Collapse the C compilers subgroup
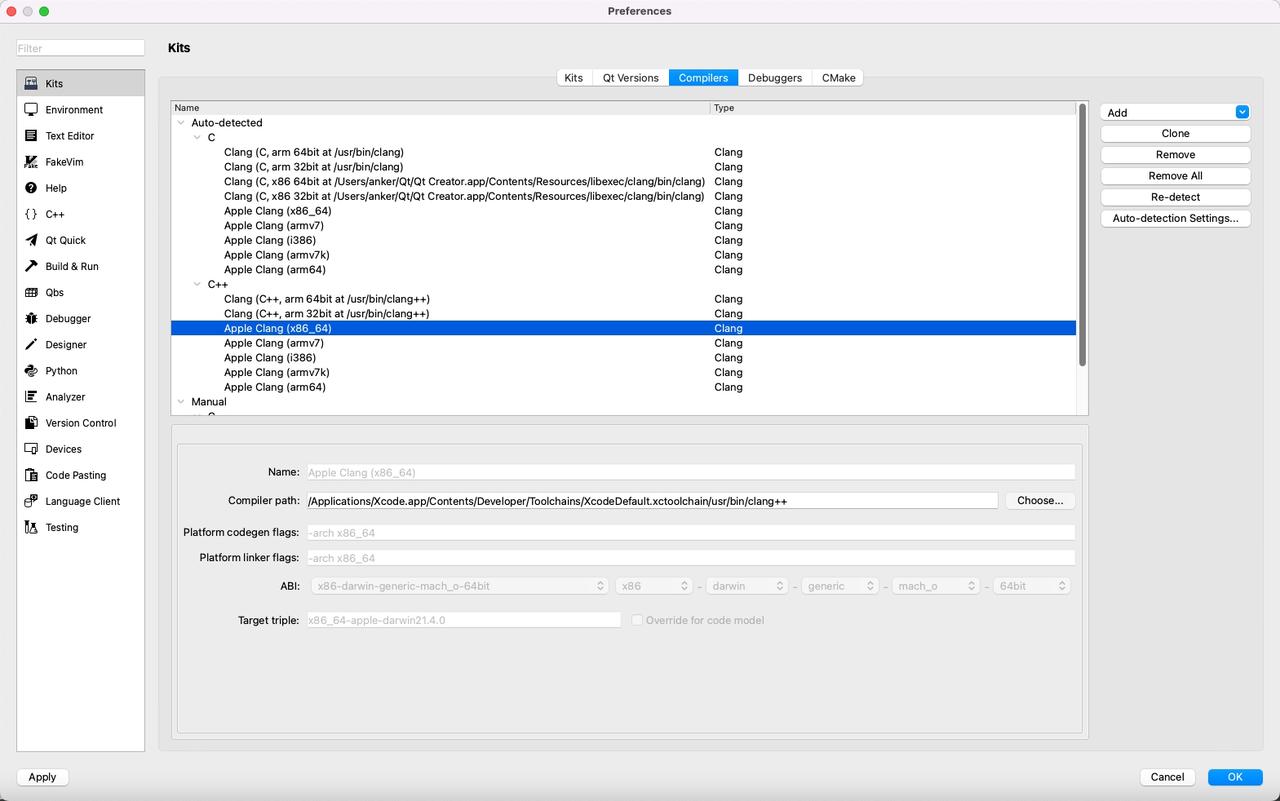Screen dimensions: 1280x801 (197, 138)
